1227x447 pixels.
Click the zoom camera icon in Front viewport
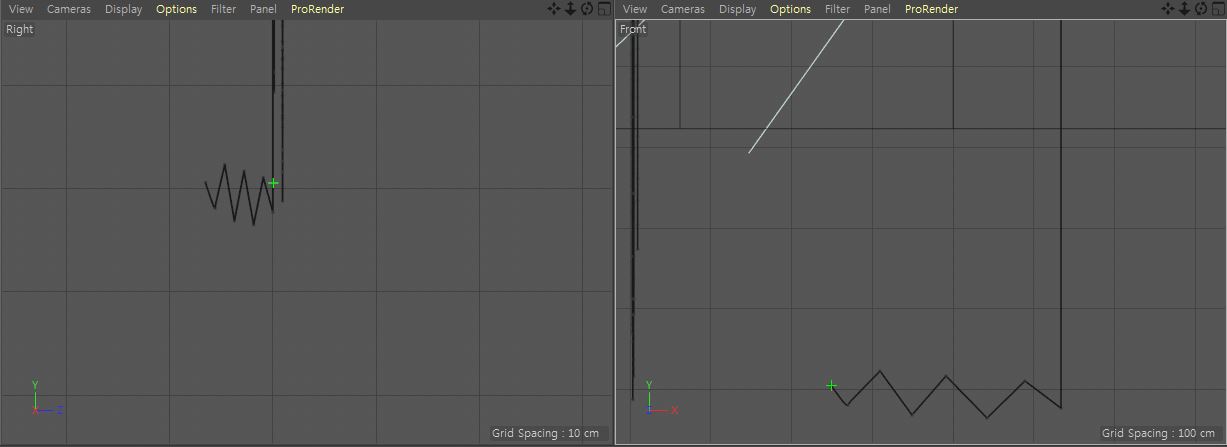[1184, 9]
